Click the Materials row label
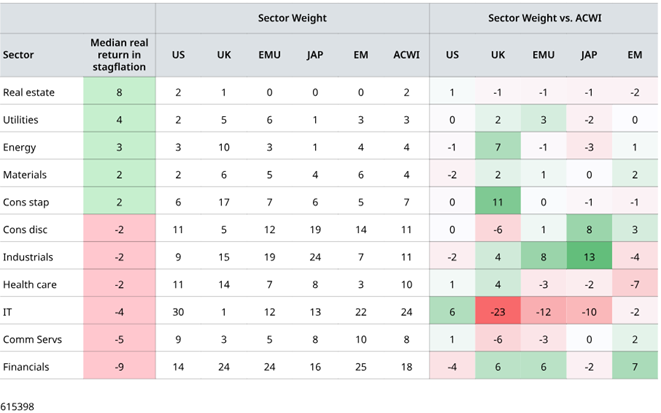 click(26, 174)
